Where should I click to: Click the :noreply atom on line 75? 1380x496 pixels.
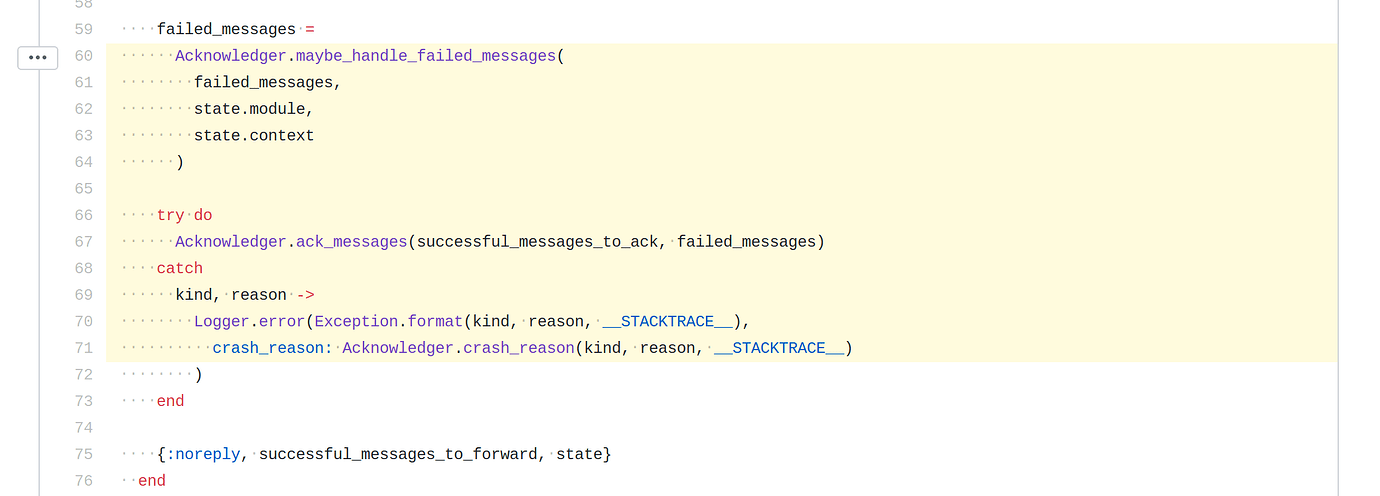coord(203,454)
